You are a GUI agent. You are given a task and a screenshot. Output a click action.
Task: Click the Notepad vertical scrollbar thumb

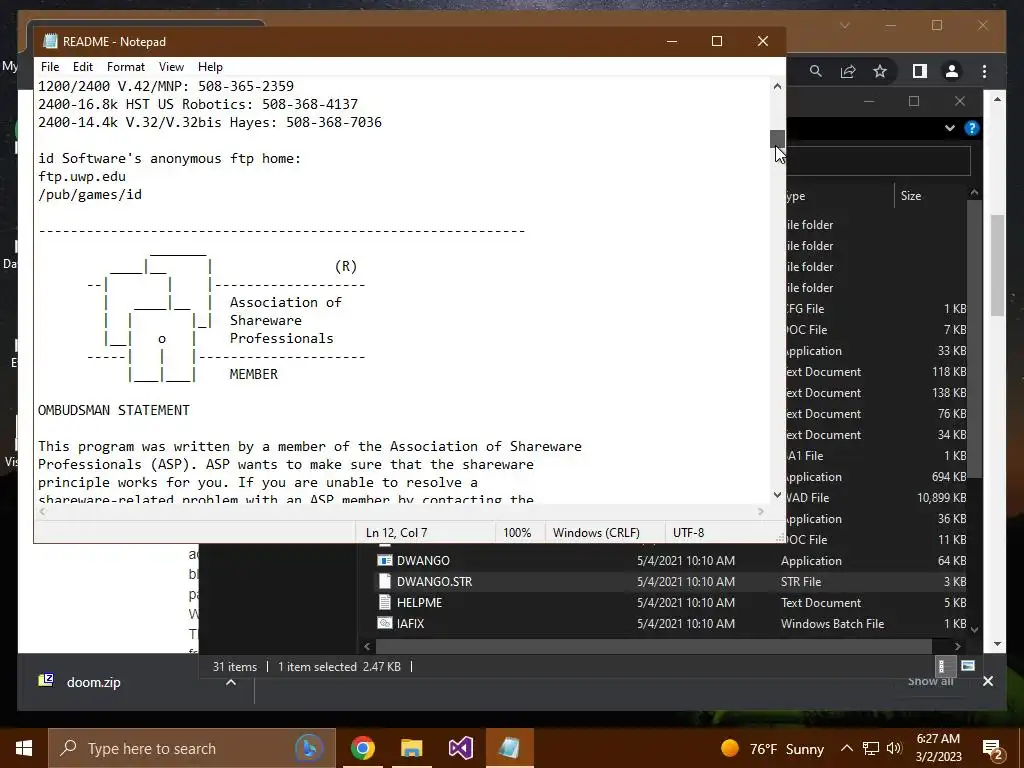click(777, 138)
